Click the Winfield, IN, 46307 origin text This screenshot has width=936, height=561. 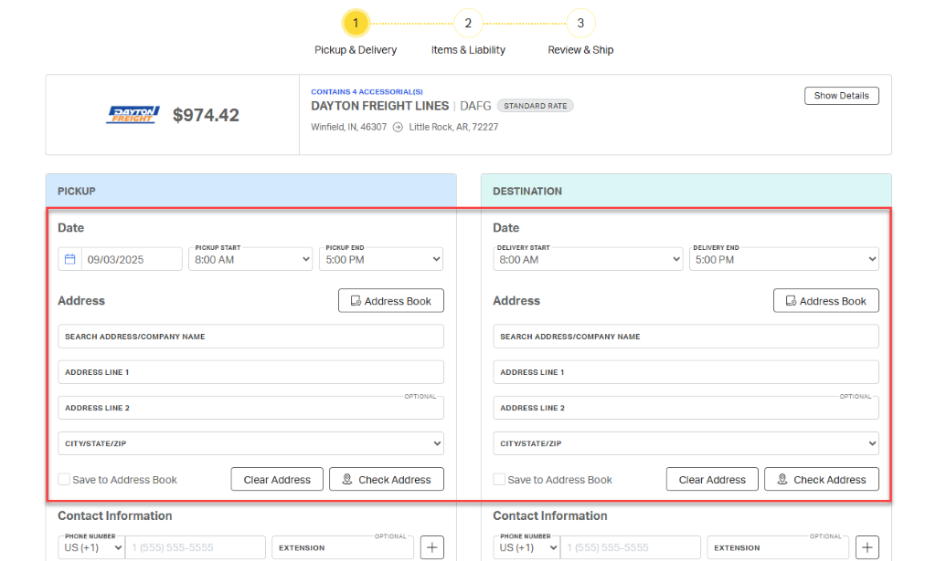[349, 127]
